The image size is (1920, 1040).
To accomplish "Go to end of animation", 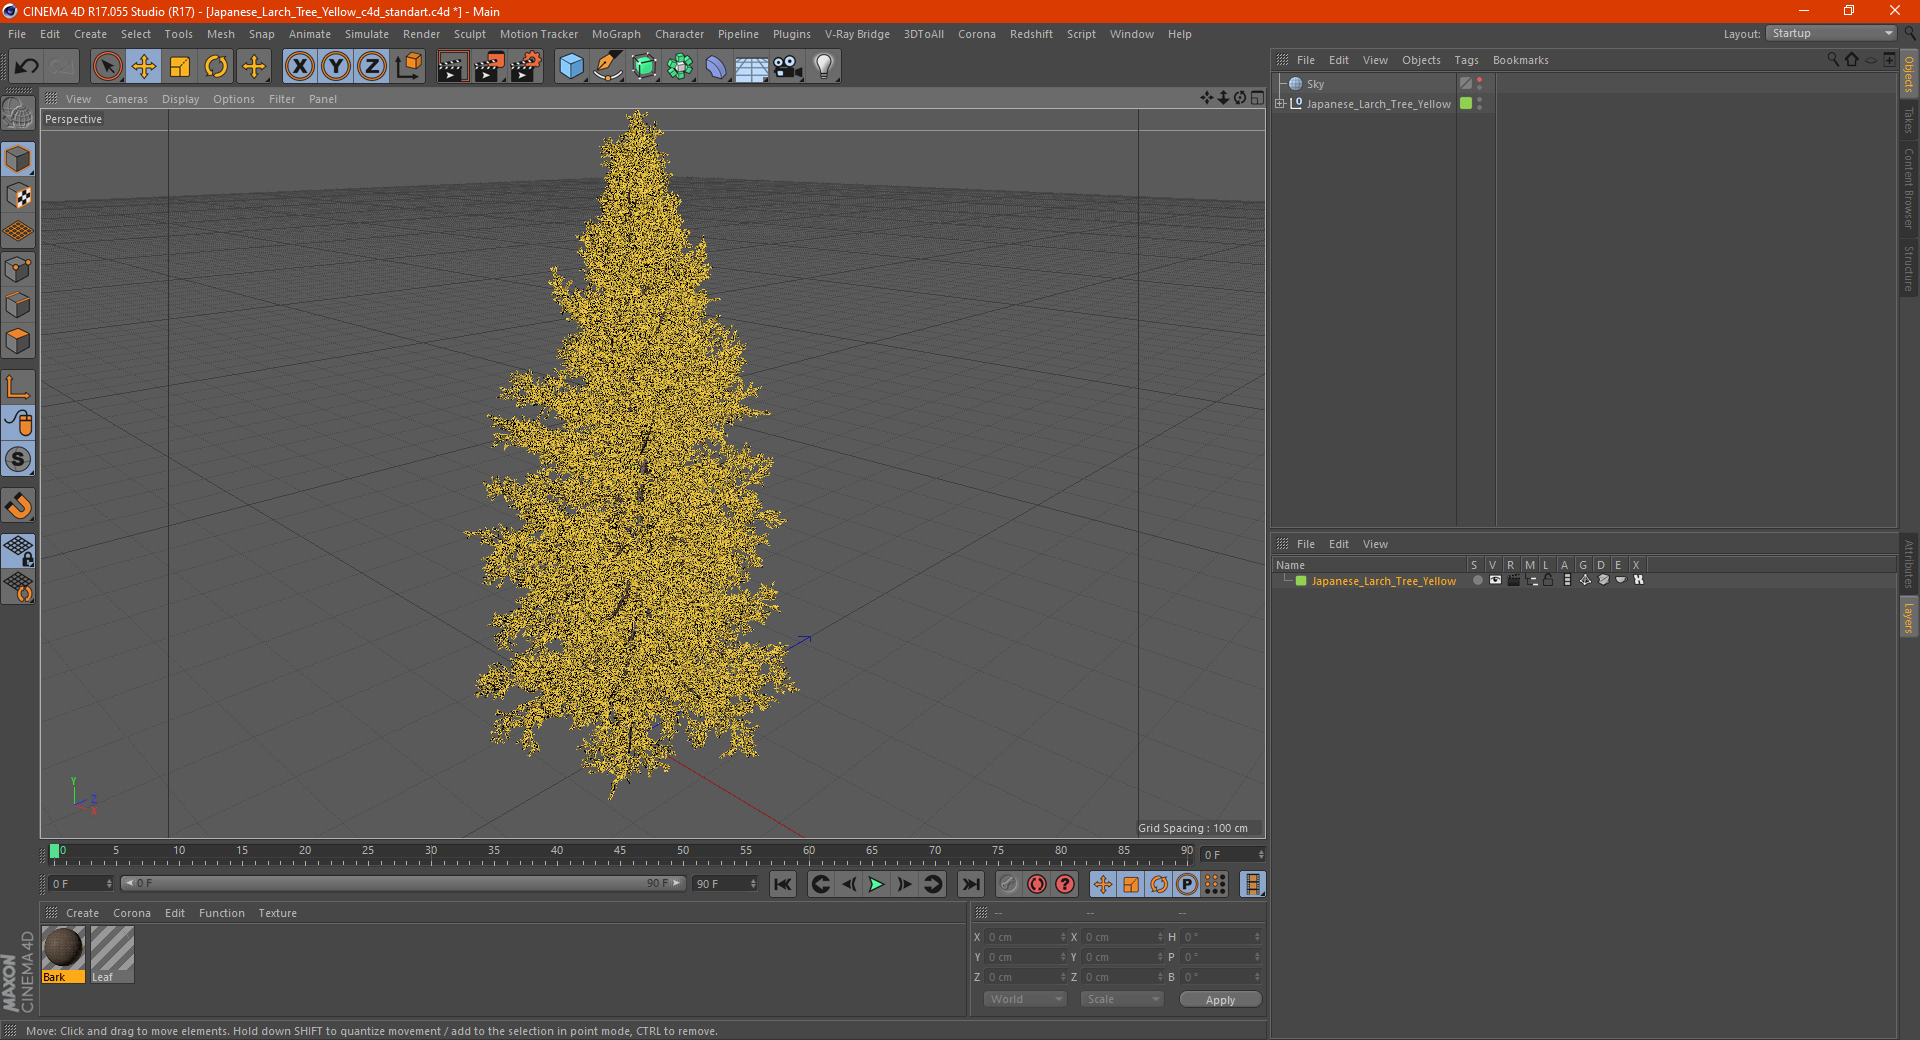I will pyautogui.click(x=971, y=884).
